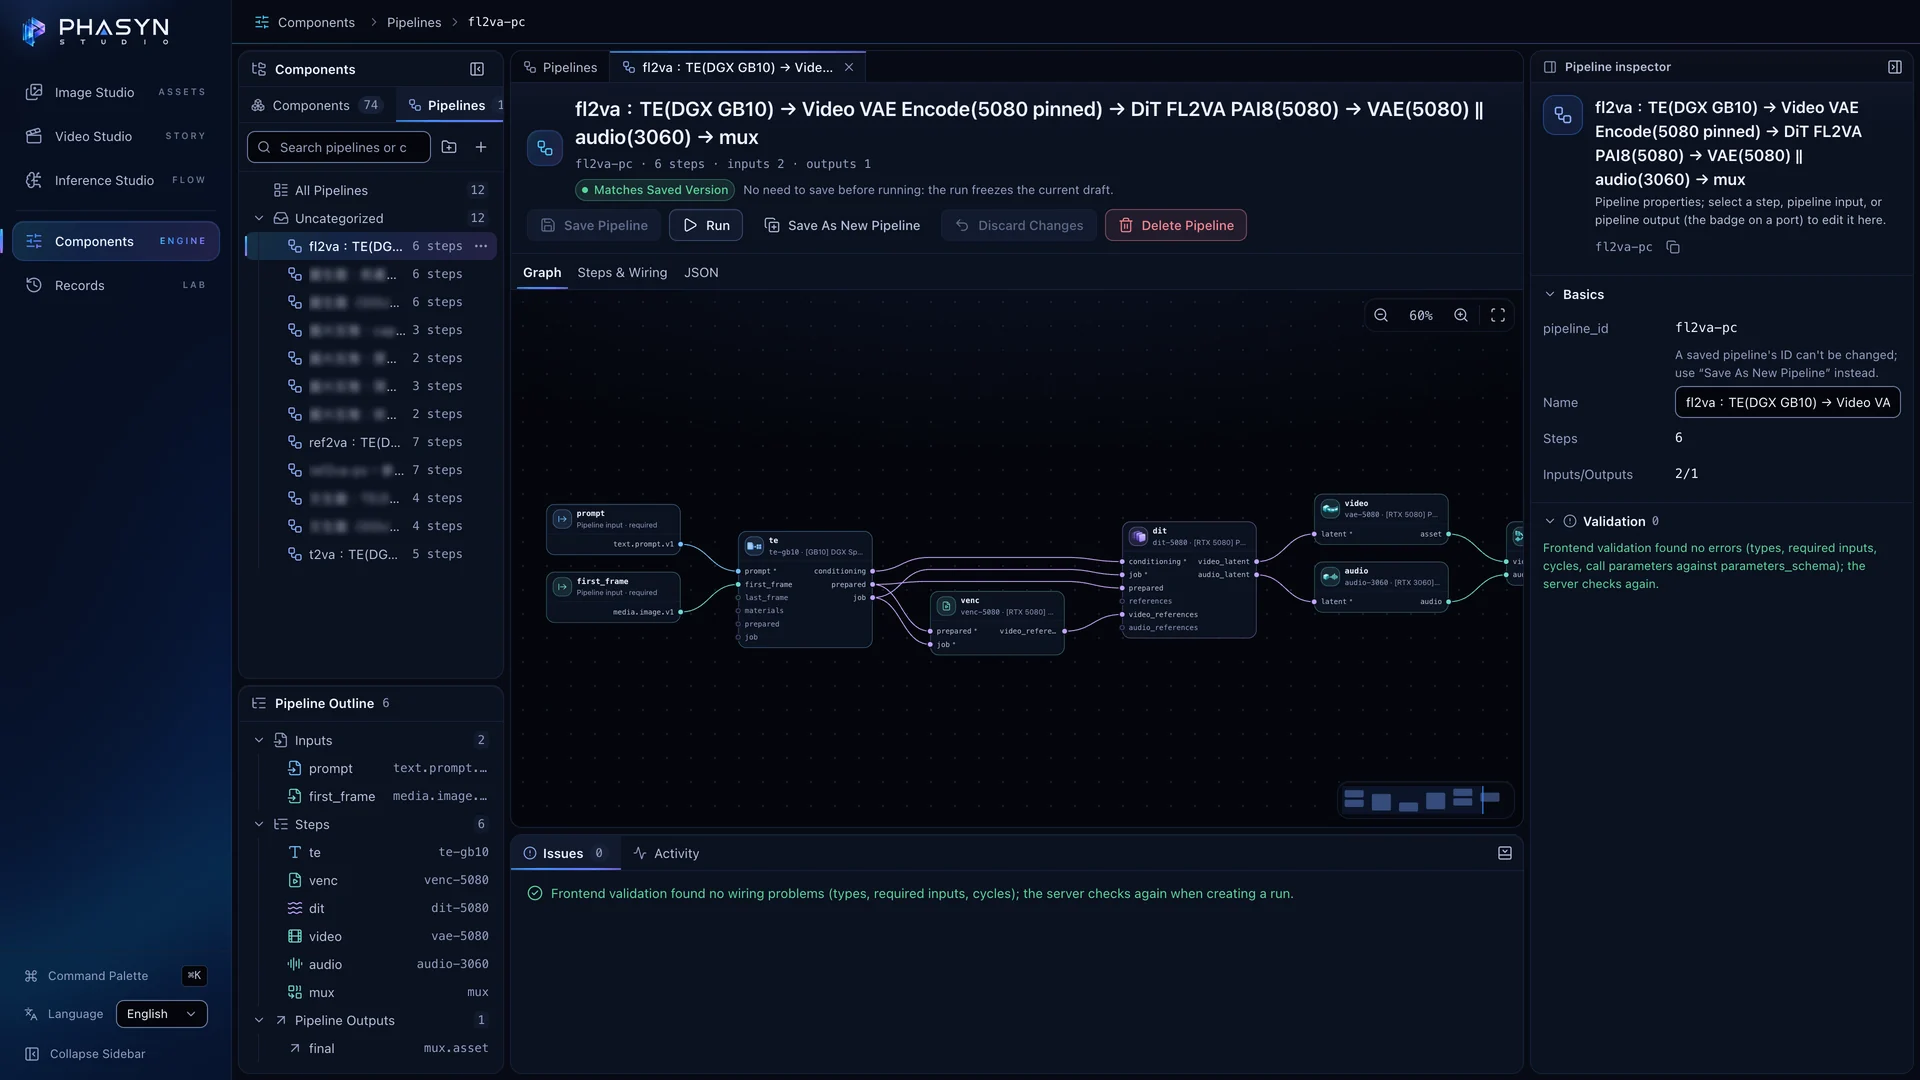Select the ref2va pipeline with 7 steps
The width and height of the screenshot is (1920, 1080).
[x=372, y=442]
